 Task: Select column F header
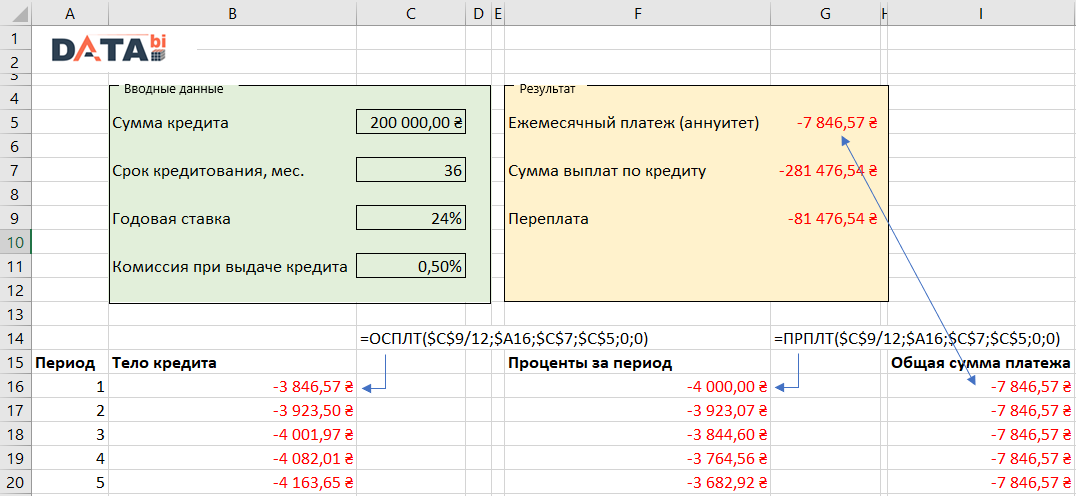click(638, 13)
